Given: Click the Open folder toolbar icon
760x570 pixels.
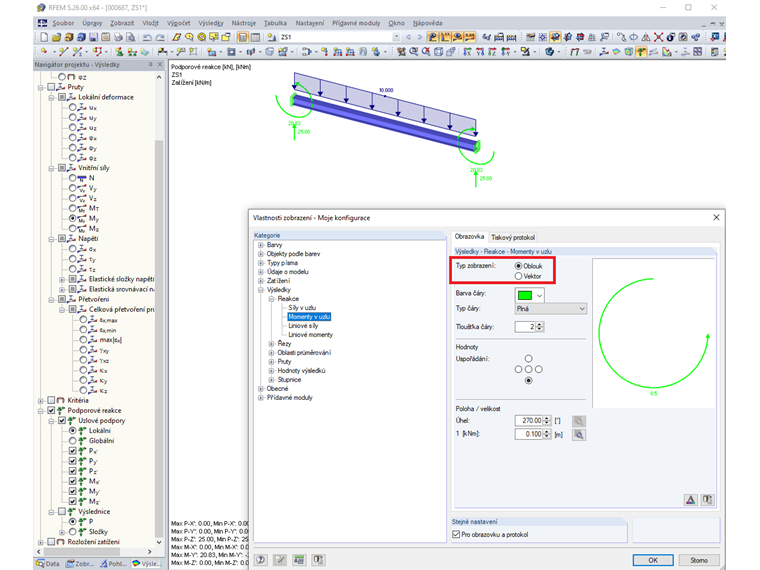Looking at the screenshot, I should (56, 37).
